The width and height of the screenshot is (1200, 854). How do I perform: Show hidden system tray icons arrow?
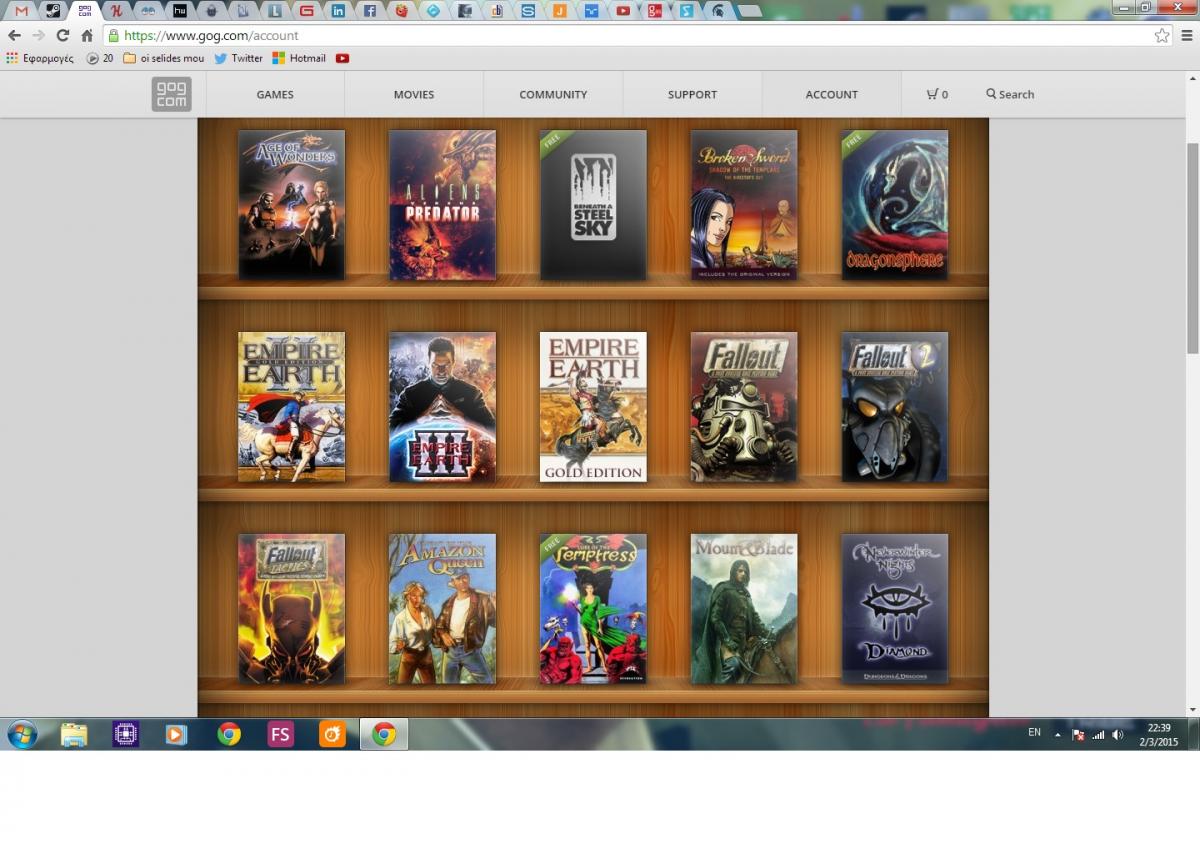[1058, 734]
